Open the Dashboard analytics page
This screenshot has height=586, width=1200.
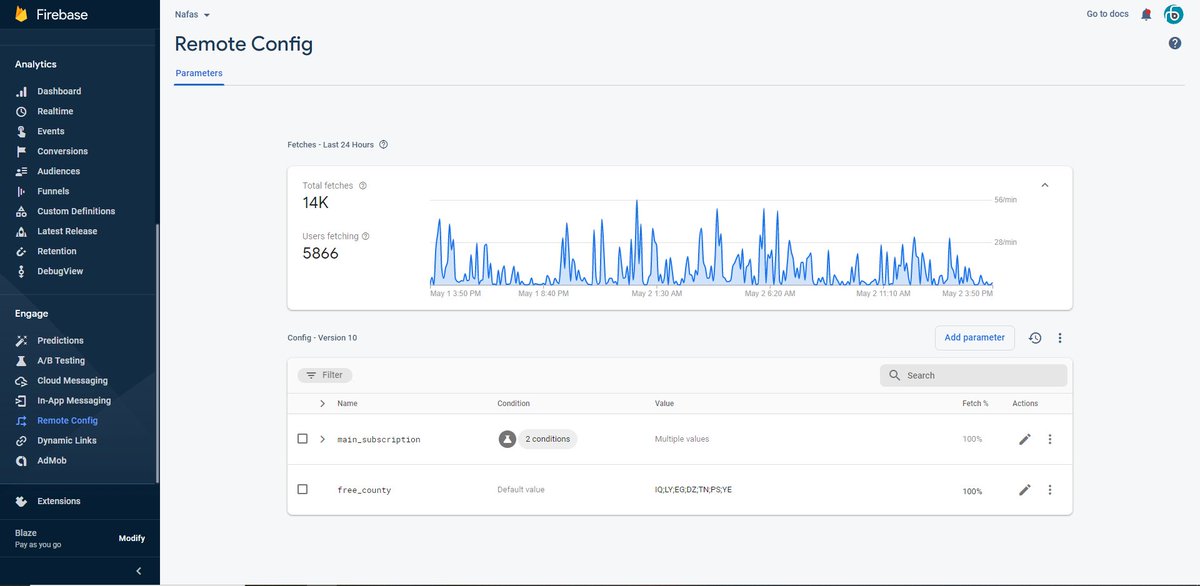pyautogui.click(x=59, y=91)
